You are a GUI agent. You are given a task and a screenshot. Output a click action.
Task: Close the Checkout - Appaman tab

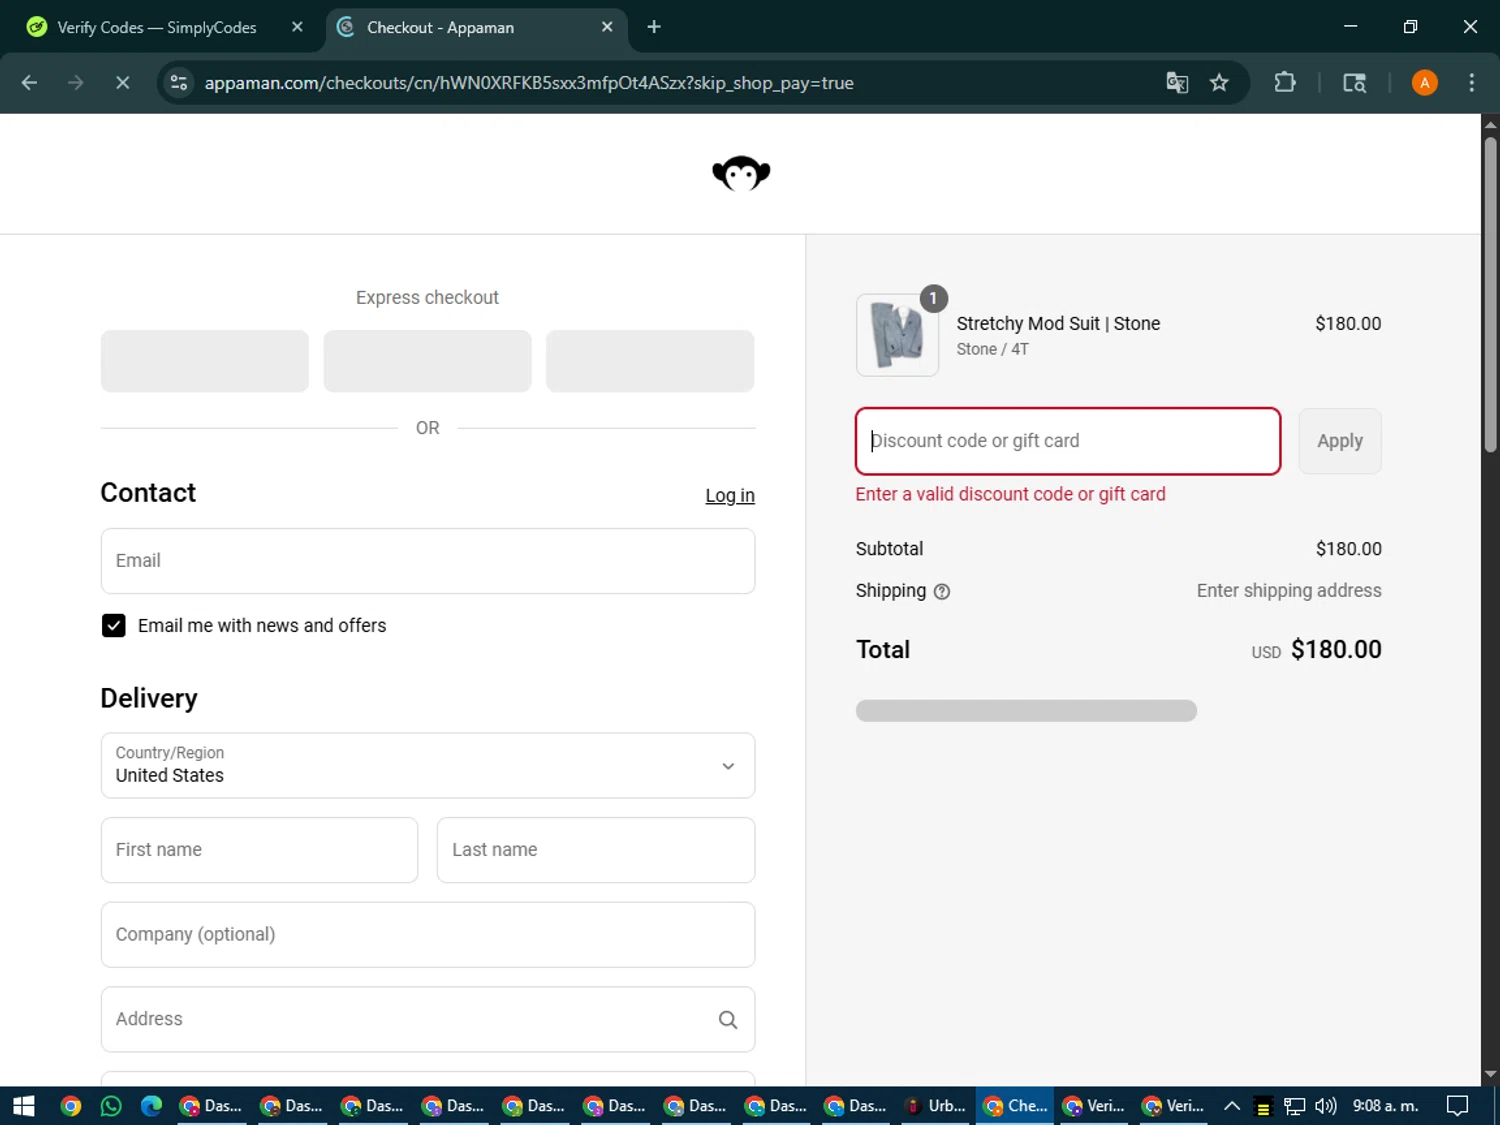[607, 27]
